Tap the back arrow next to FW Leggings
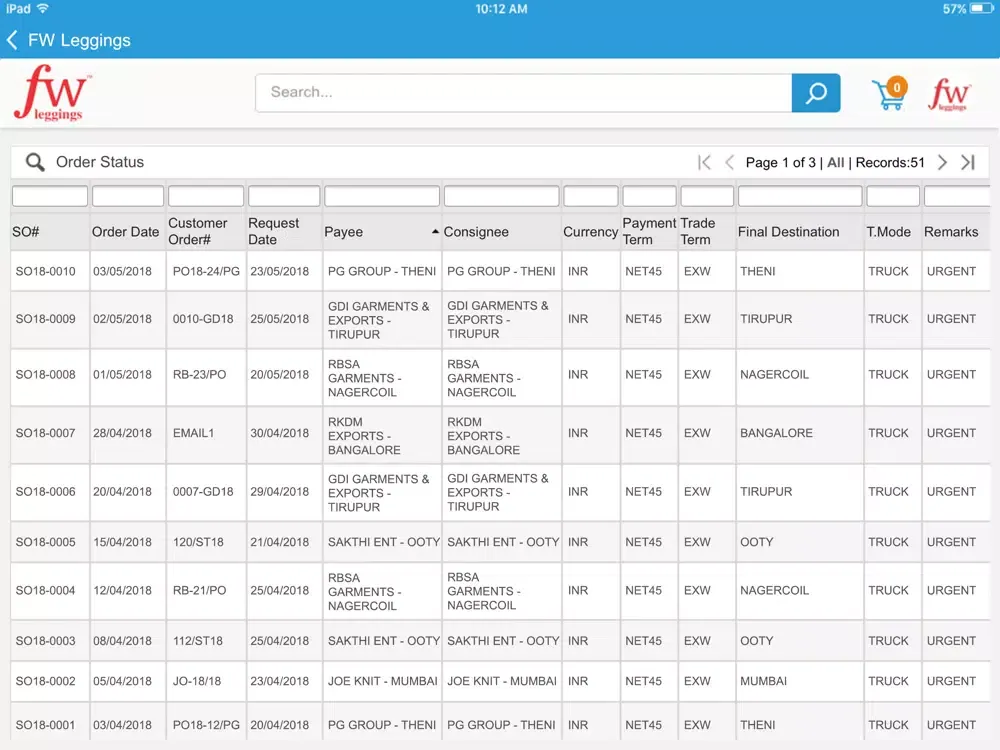 pos(12,40)
